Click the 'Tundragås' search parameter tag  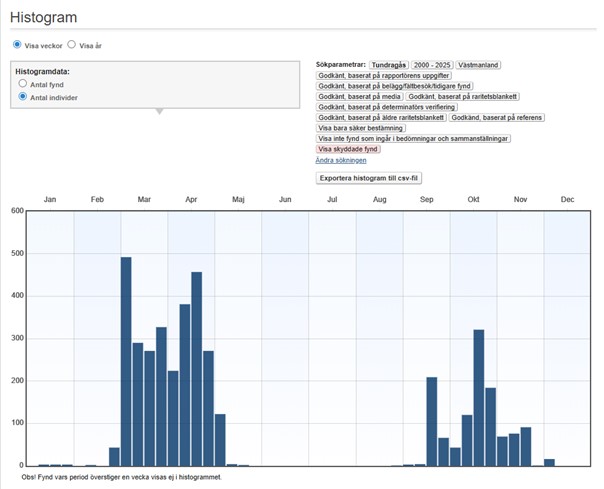pos(389,65)
